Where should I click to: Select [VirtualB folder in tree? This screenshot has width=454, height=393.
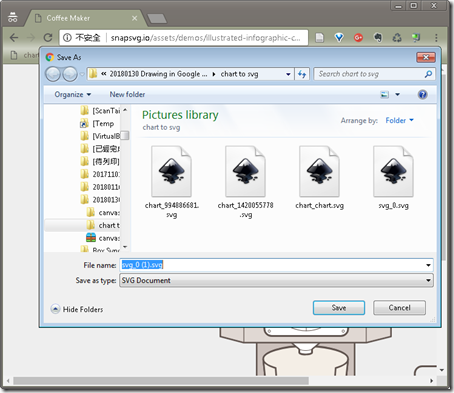click(x=100, y=136)
